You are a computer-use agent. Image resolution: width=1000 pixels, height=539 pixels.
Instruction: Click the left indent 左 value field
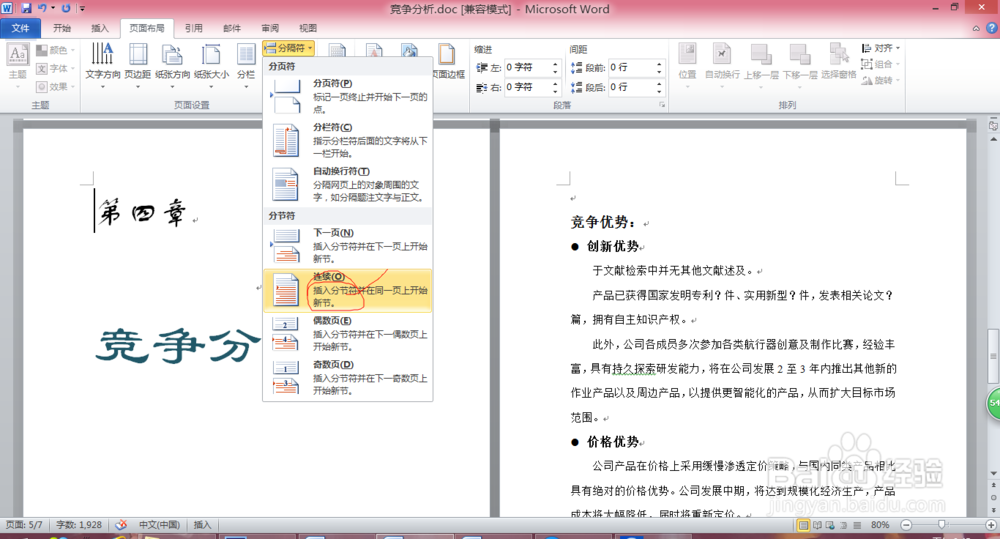(x=527, y=68)
